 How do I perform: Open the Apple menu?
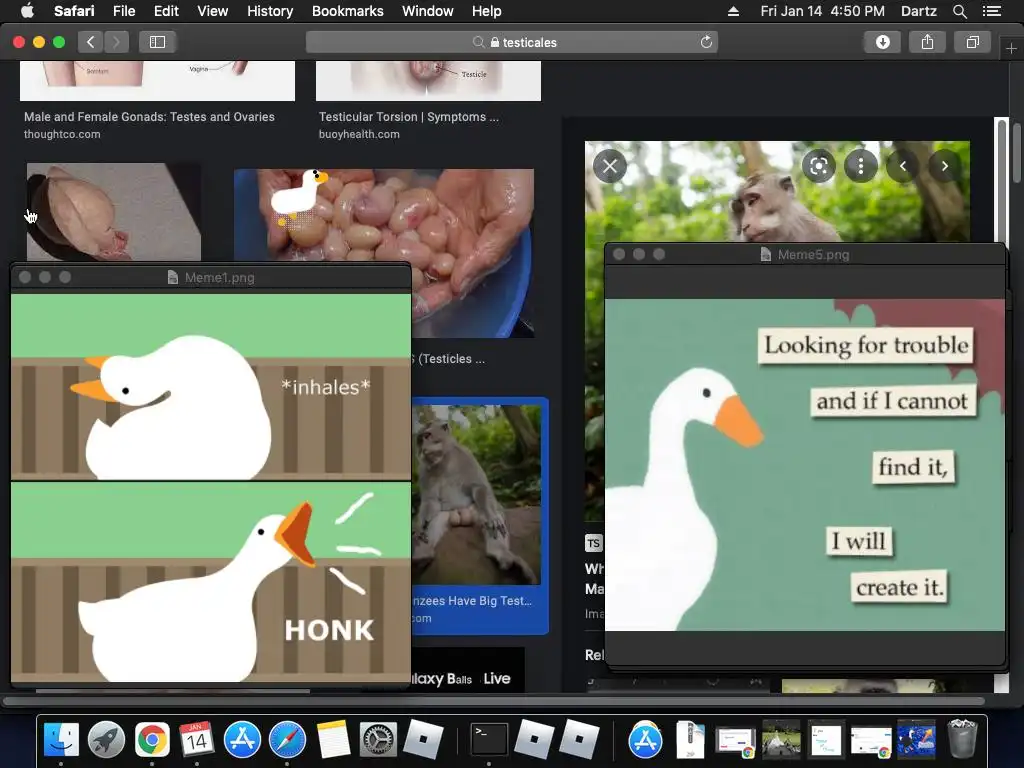27,11
